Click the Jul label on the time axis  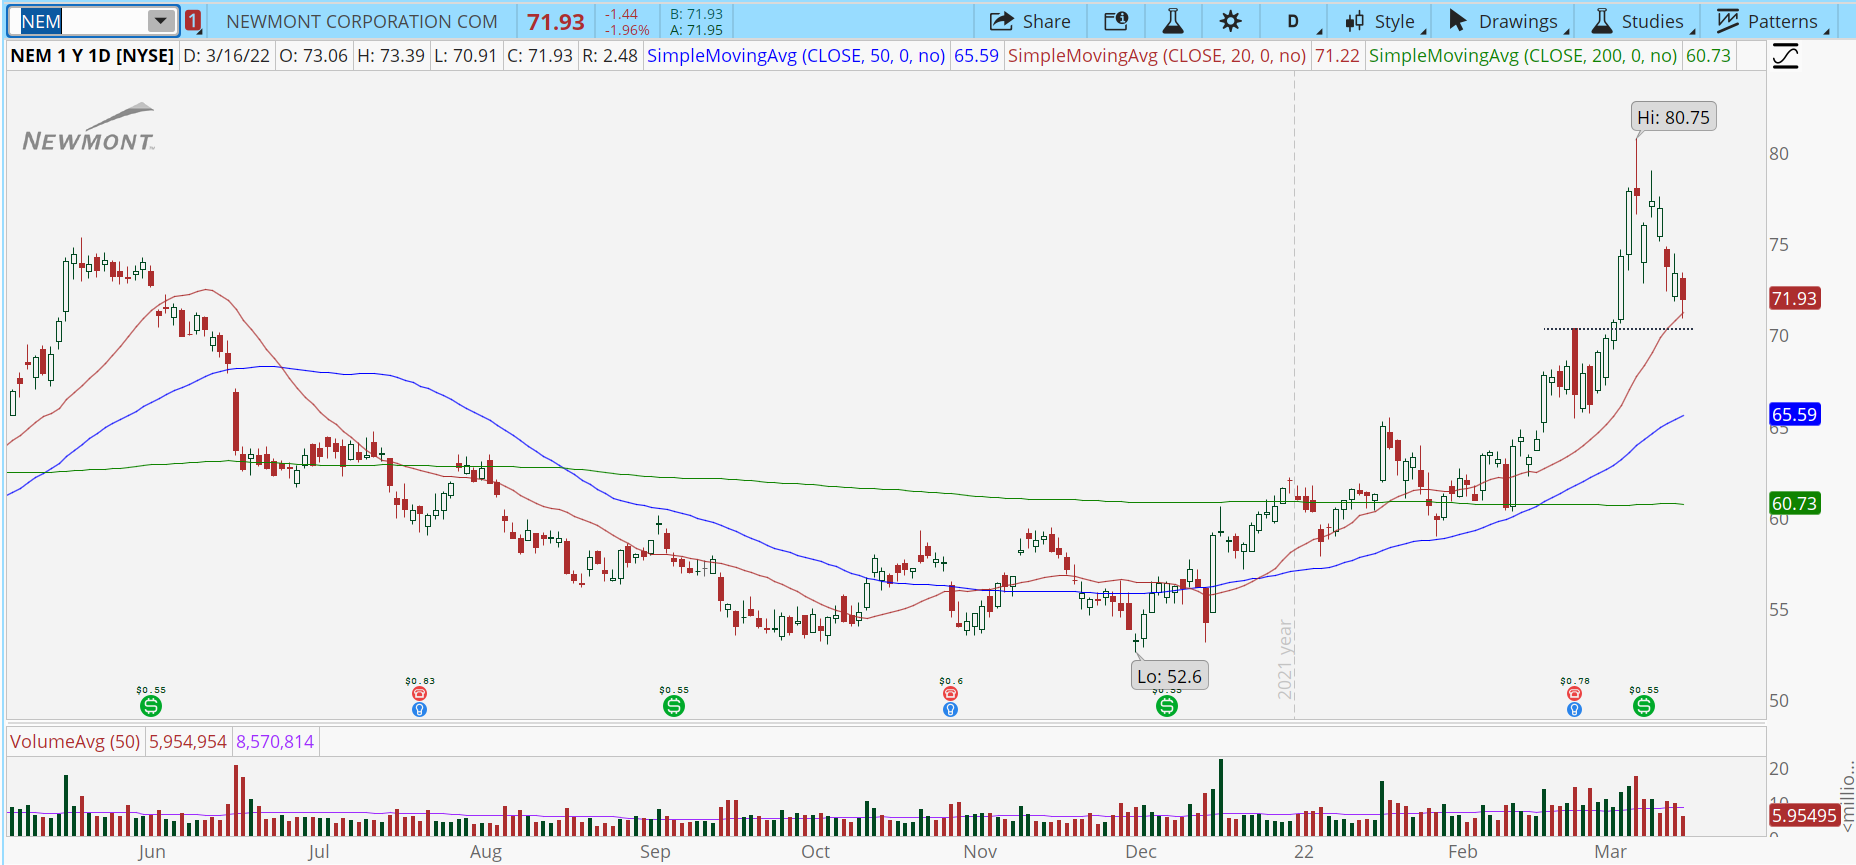point(319,852)
